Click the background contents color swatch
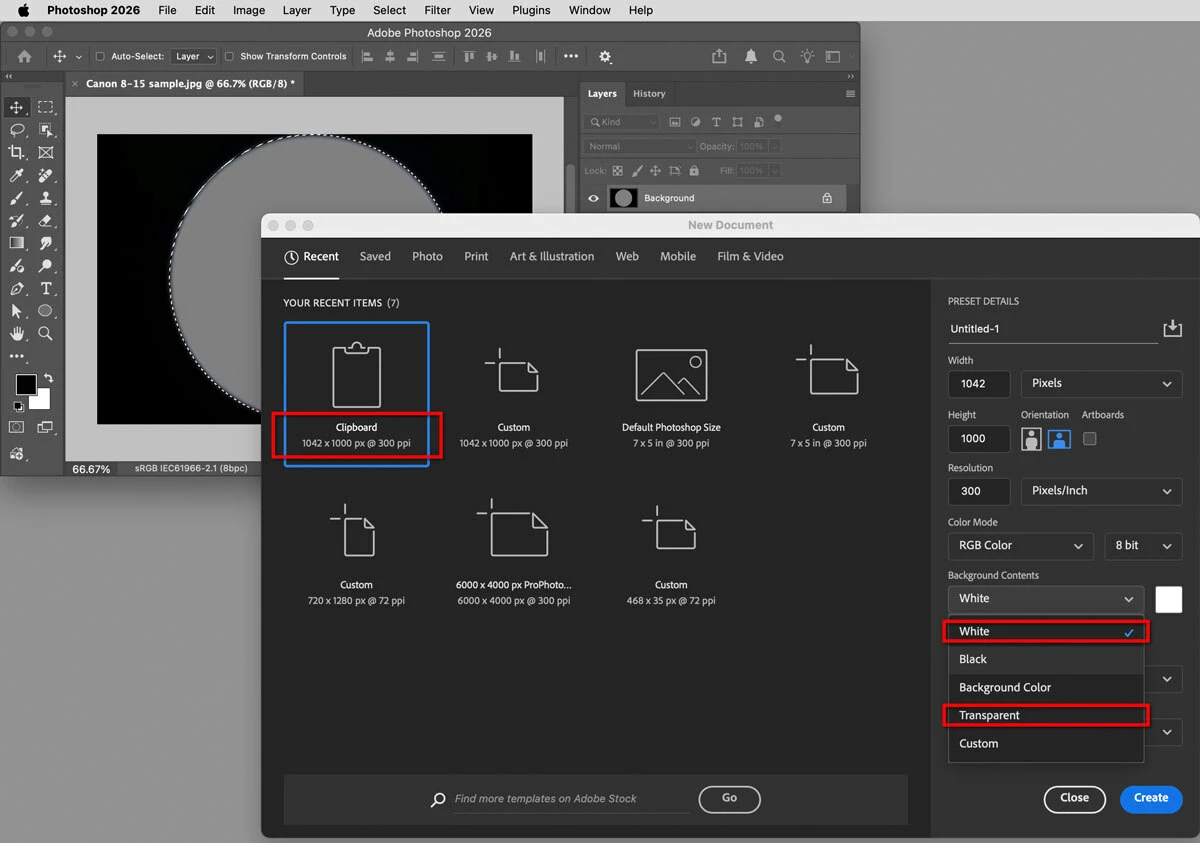The image size is (1200, 843). 1169,599
